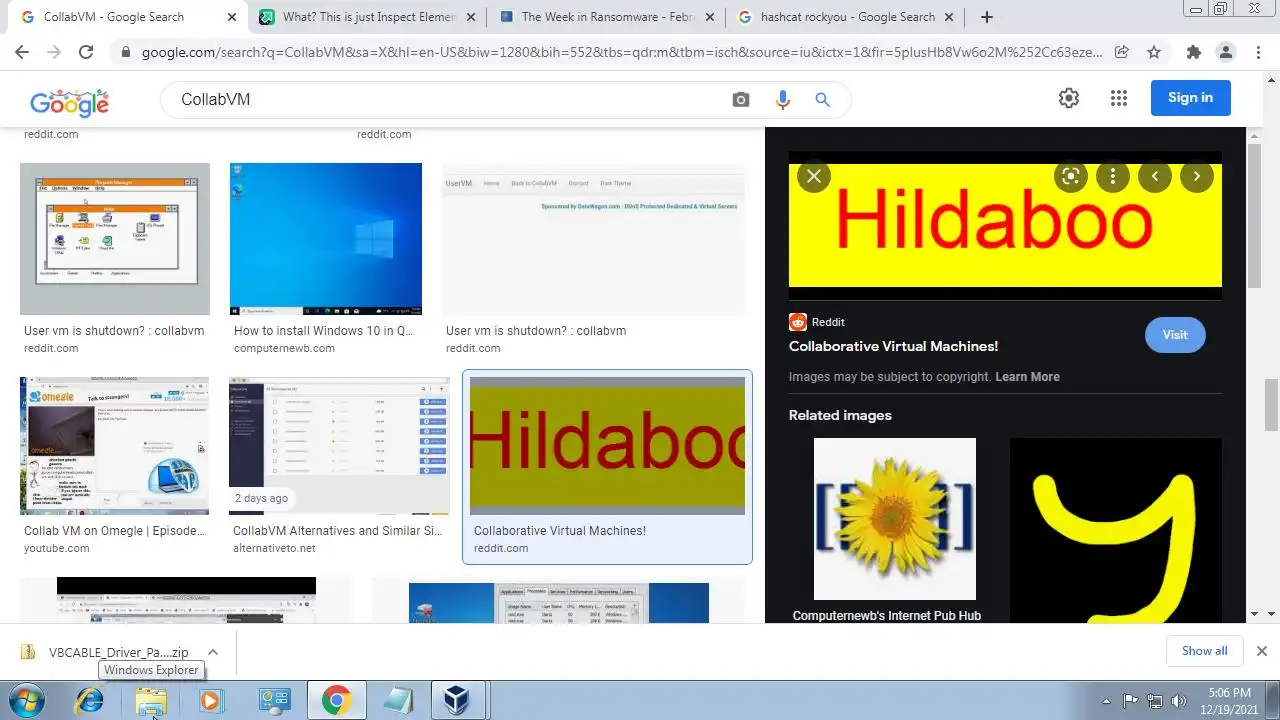Close 'The Week in Ransomware' tab
The image size is (1280, 720).
click(x=711, y=17)
